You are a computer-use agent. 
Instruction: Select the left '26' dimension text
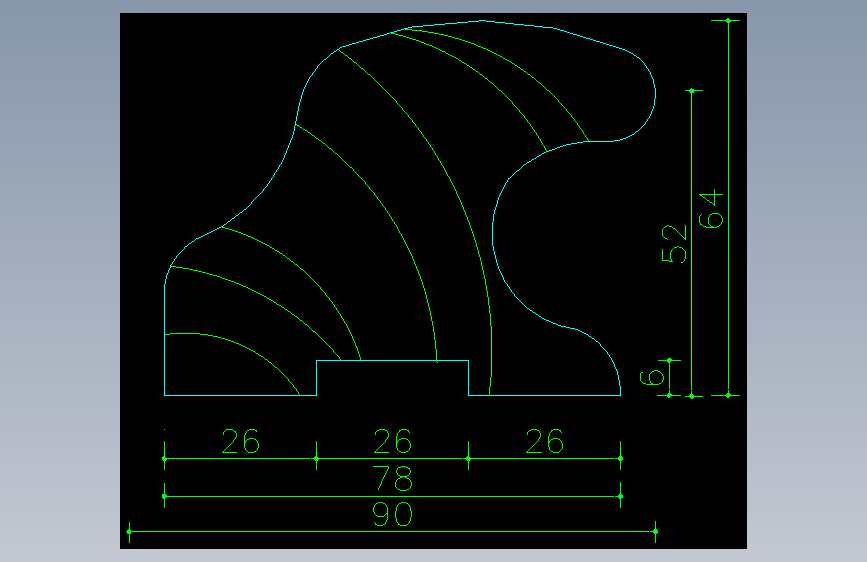[241, 441]
